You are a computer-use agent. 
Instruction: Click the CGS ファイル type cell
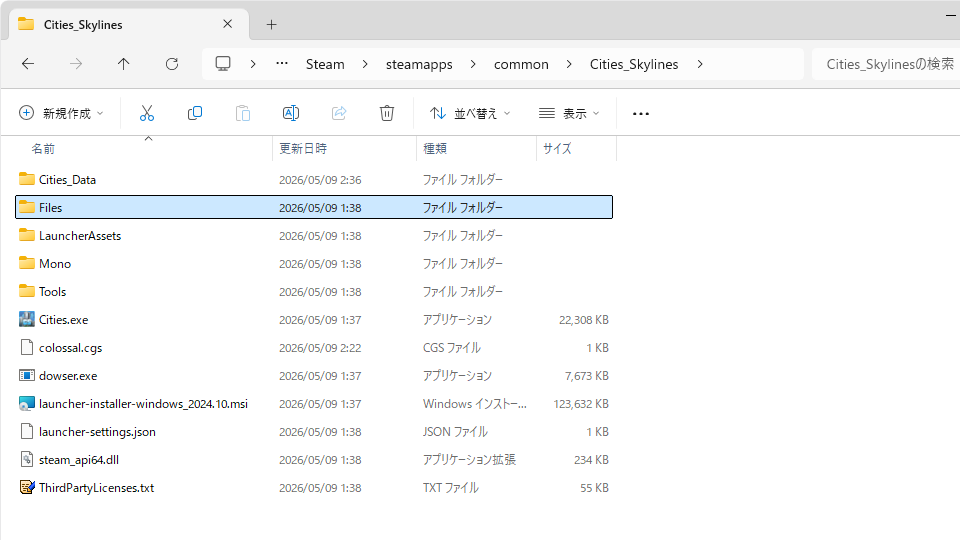[452, 348]
